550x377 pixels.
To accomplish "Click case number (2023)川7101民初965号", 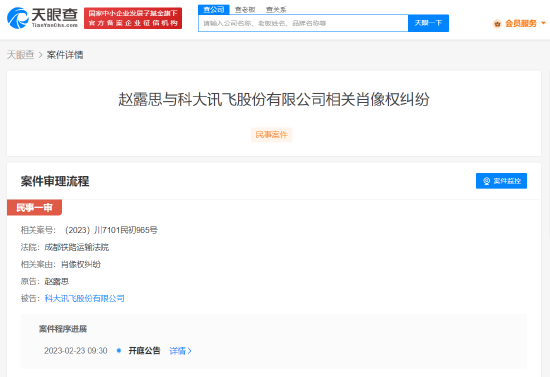I will [x=111, y=230].
